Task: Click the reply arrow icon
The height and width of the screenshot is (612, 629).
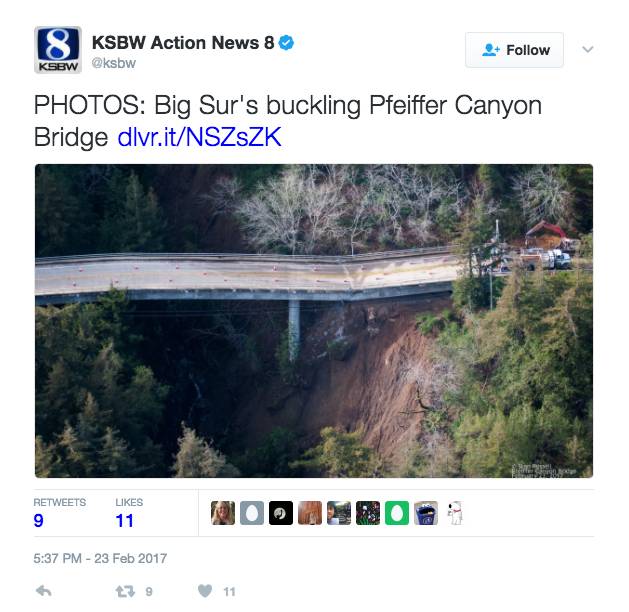Action: click(x=44, y=591)
